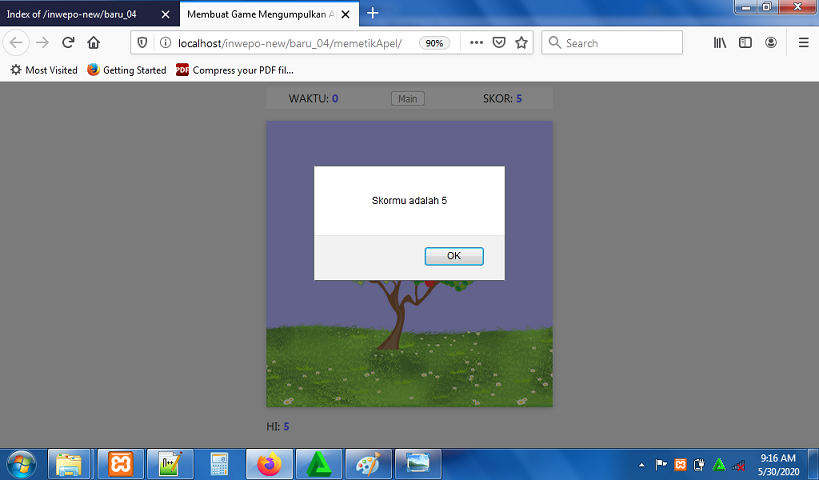Screen dimensions: 819x480
Task: Click the XAMPP system tray icon
Action: [680, 464]
